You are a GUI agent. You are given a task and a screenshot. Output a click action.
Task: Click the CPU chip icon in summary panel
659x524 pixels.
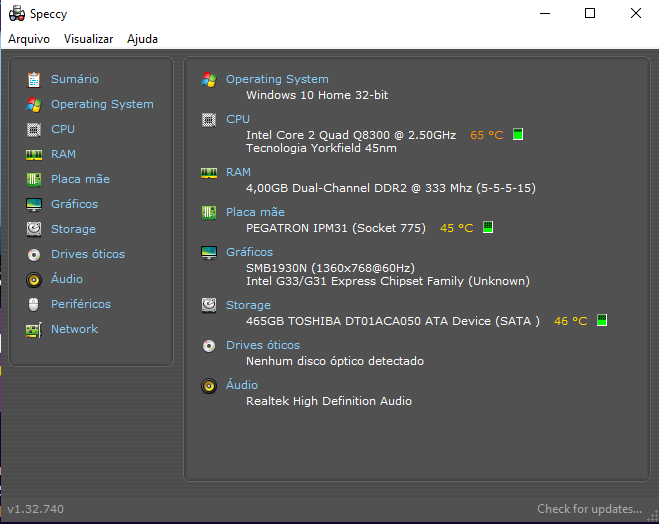(x=209, y=120)
